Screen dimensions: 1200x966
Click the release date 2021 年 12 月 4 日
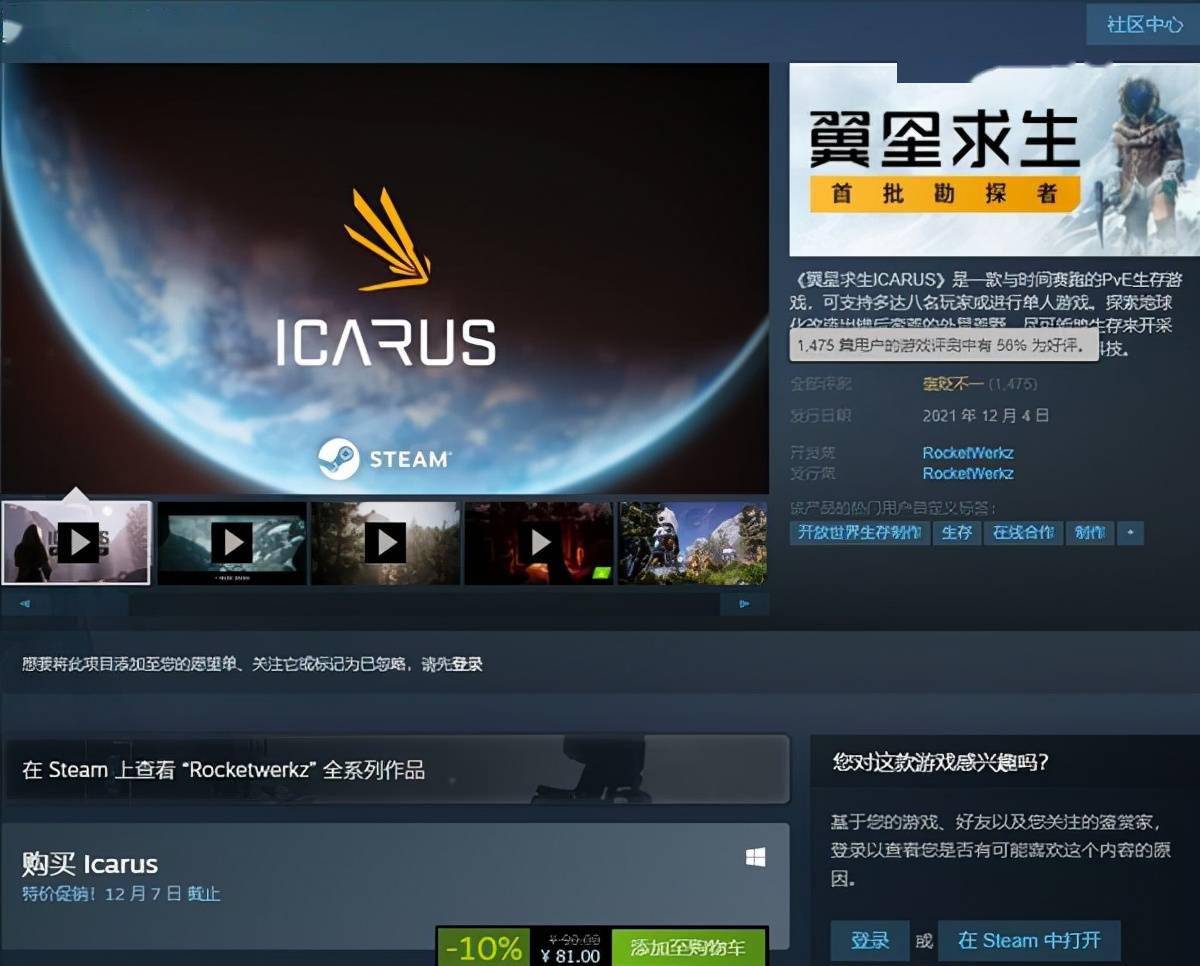coord(985,415)
